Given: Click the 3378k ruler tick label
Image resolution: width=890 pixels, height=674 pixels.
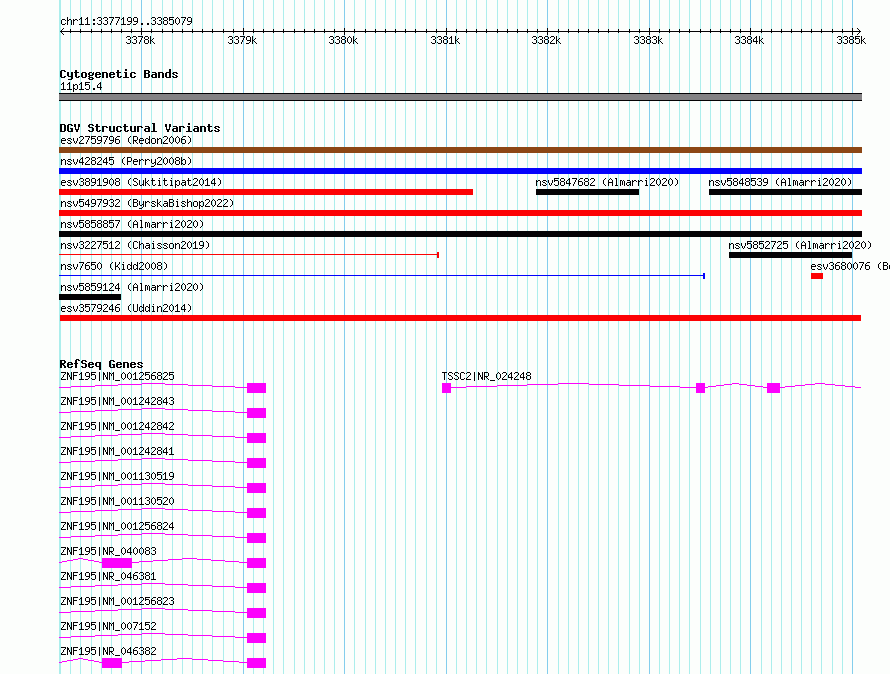Looking at the screenshot, I should [x=140, y=40].
